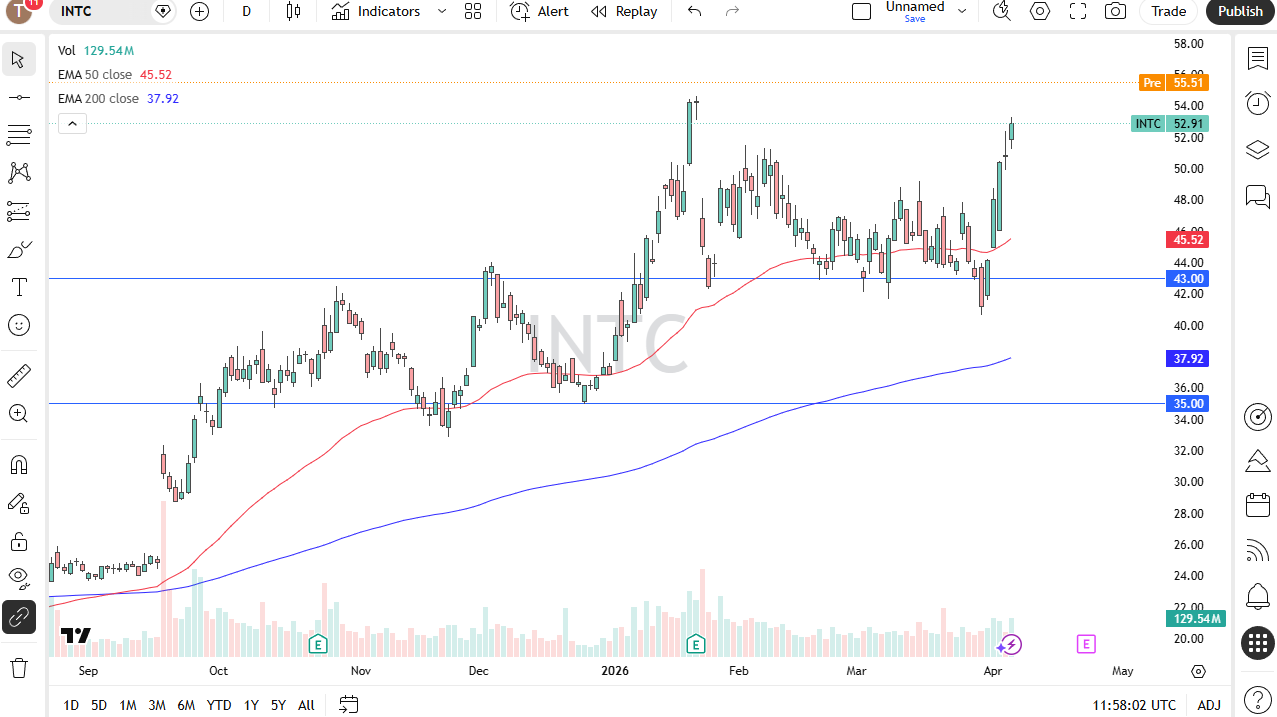Open the Fibonacci retracement tools

(19, 135)
